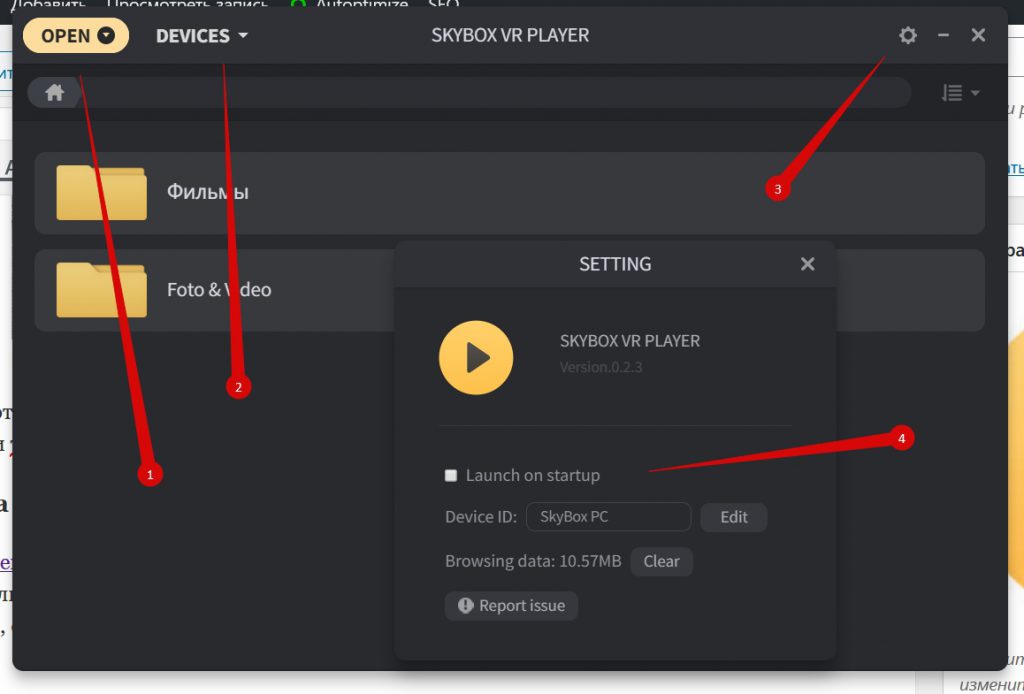Click the SkyBox PC device ID field

(x=608, y=517)
